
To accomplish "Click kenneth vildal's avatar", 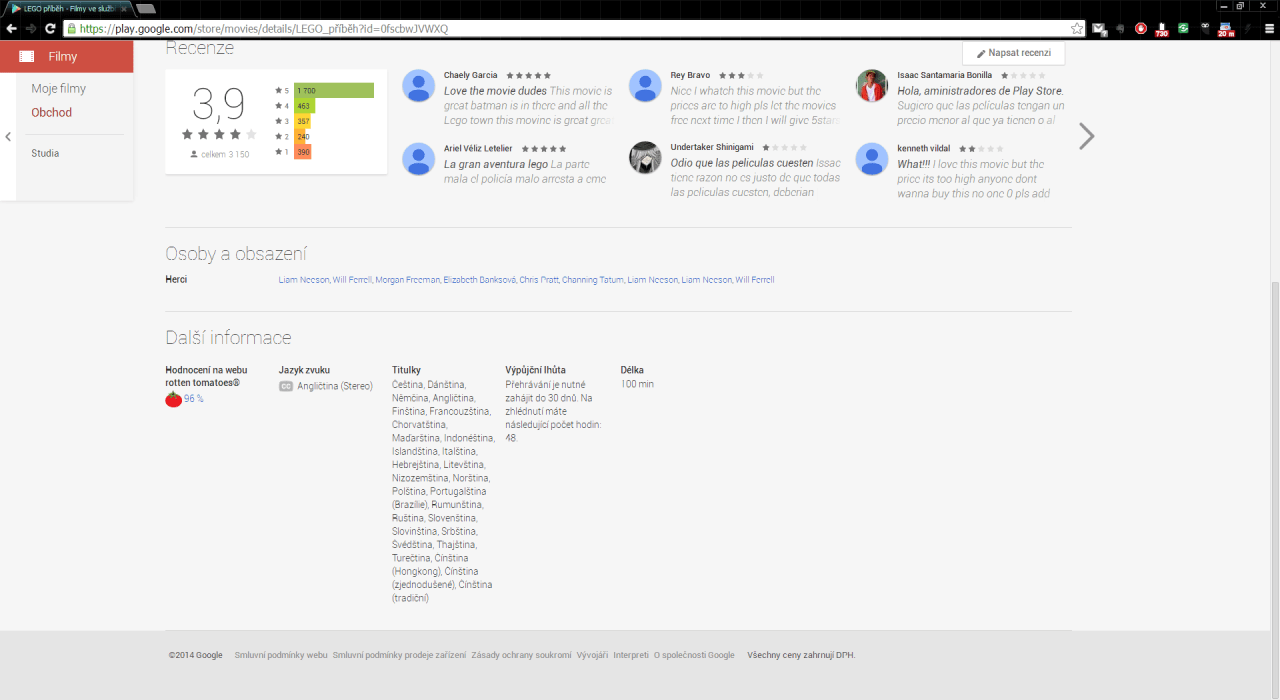I will coord(872,158).
